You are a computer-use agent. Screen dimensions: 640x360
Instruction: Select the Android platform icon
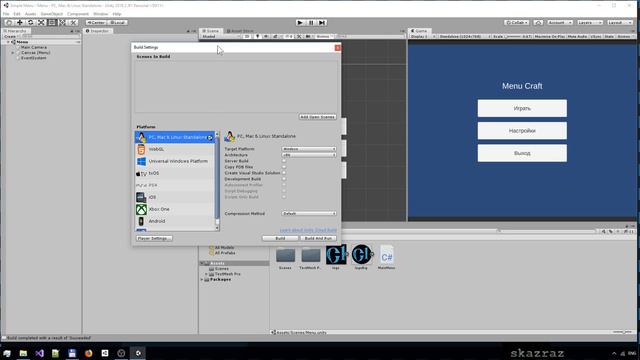141,221
